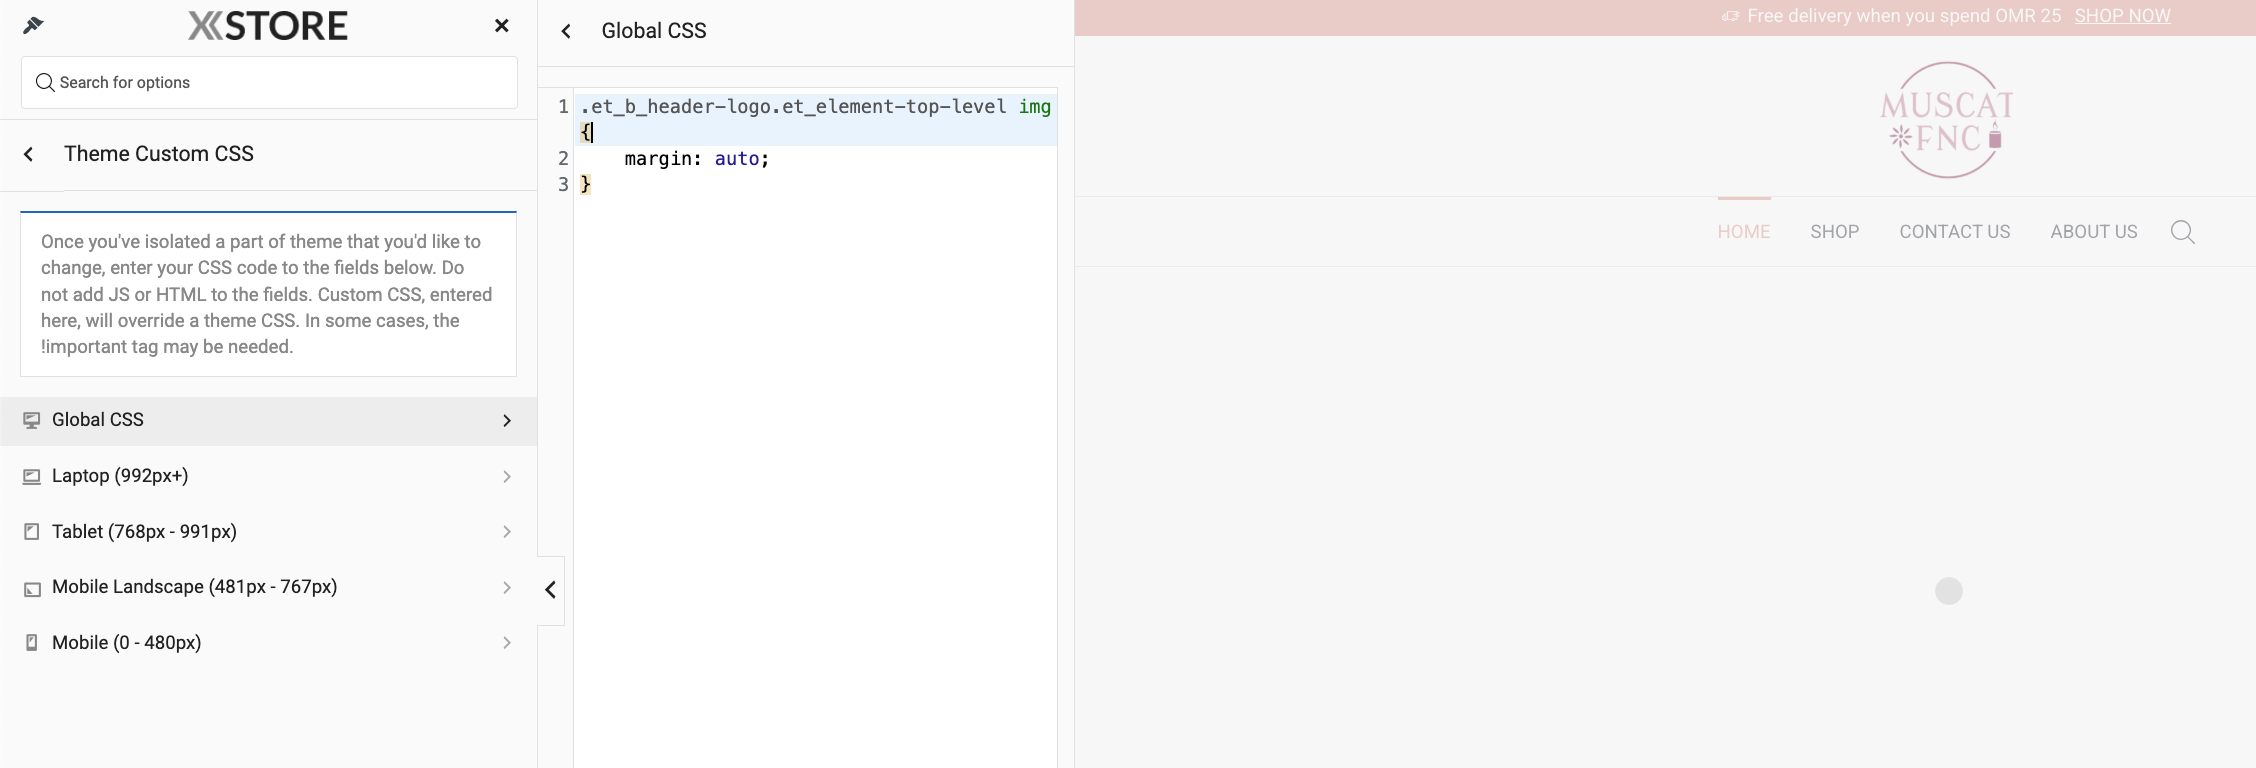Go back from the Global CSS editor panel
This screenshot has height=768, width=2256.
[566, 31]
